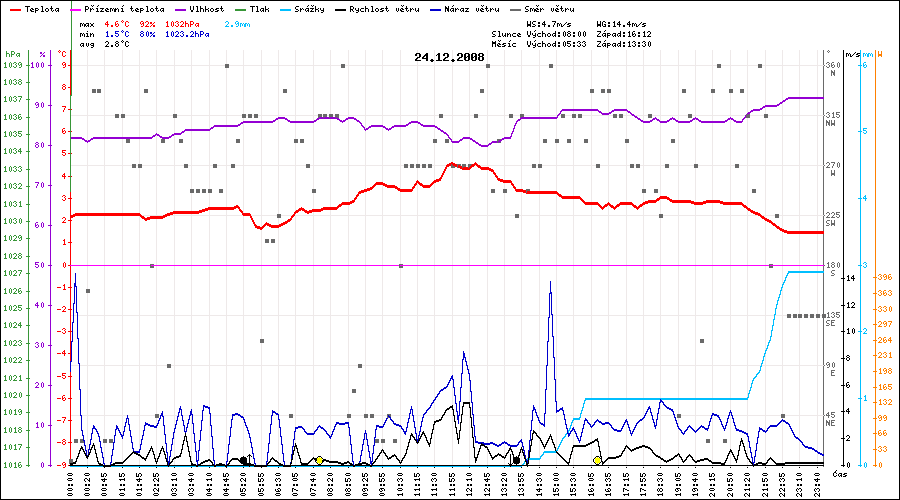Viewport: 900px width, 500px height.
Task: Click the max temperature value 4.6°C
Action: coord(119,22)
